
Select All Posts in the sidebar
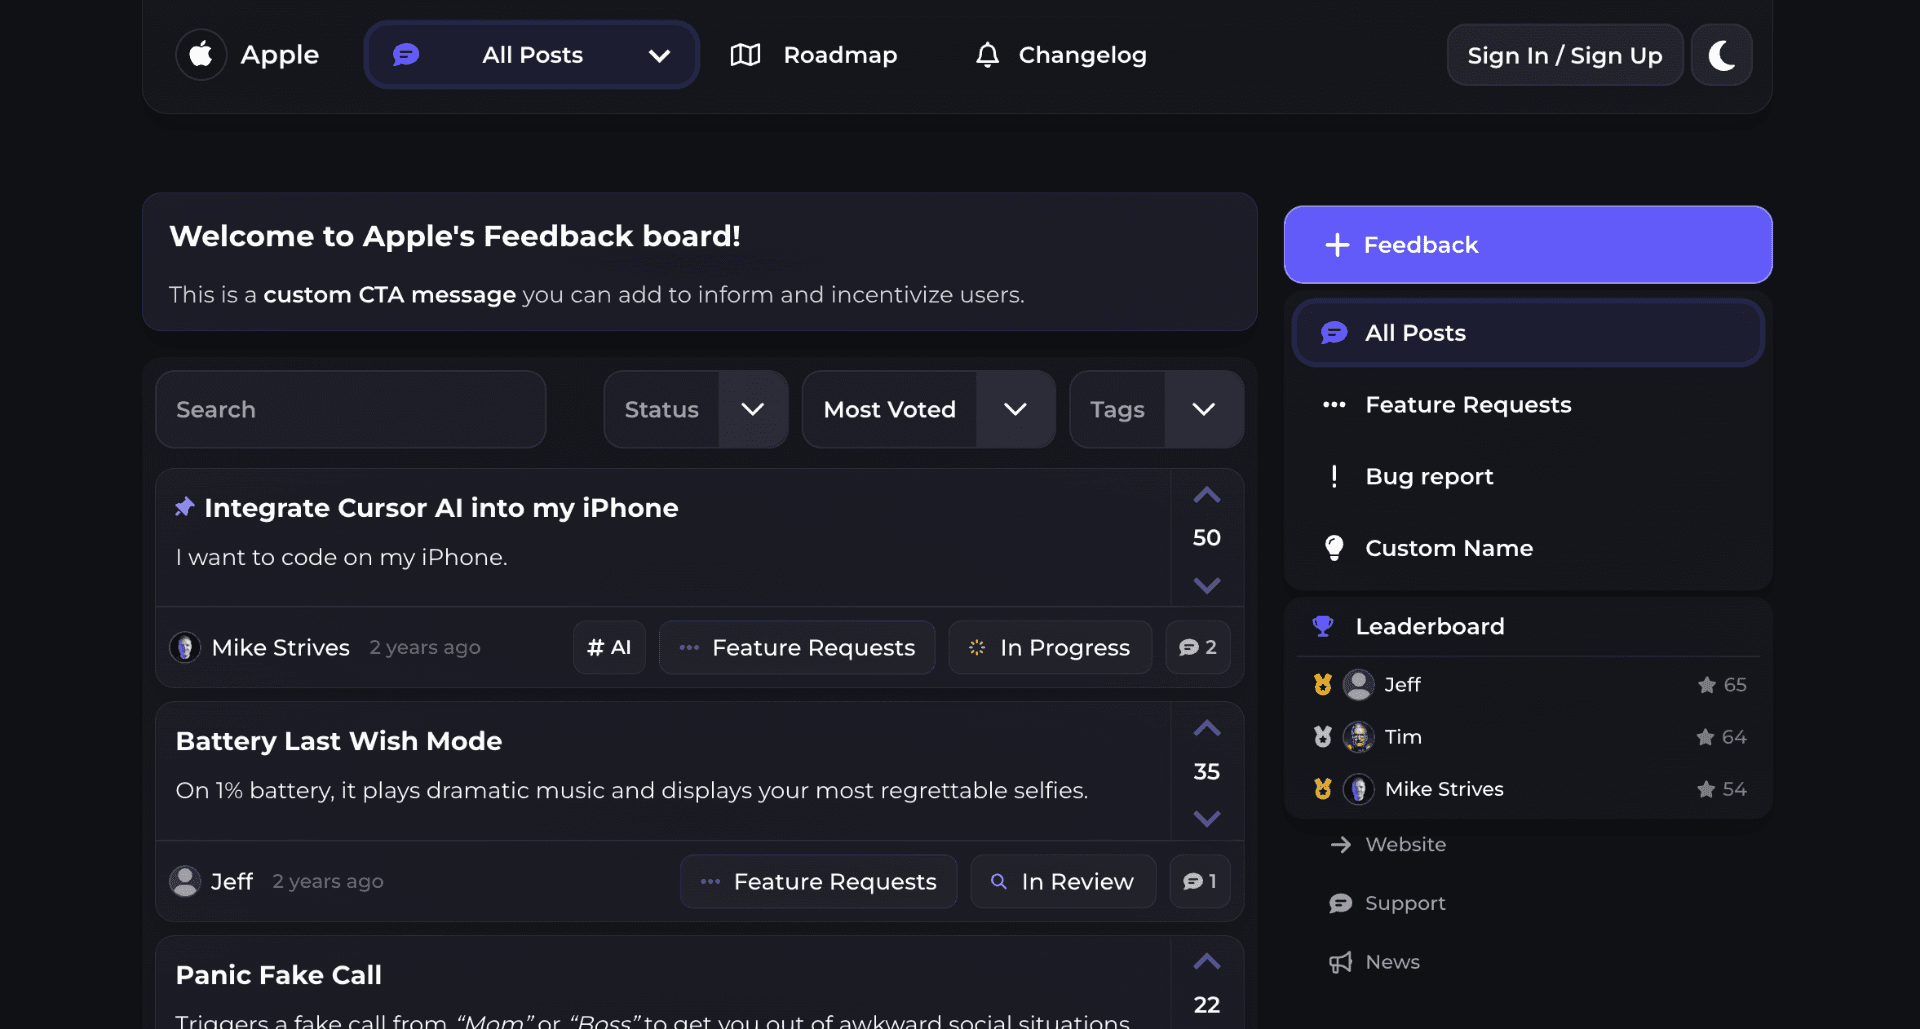click(x=1528, y=333)
